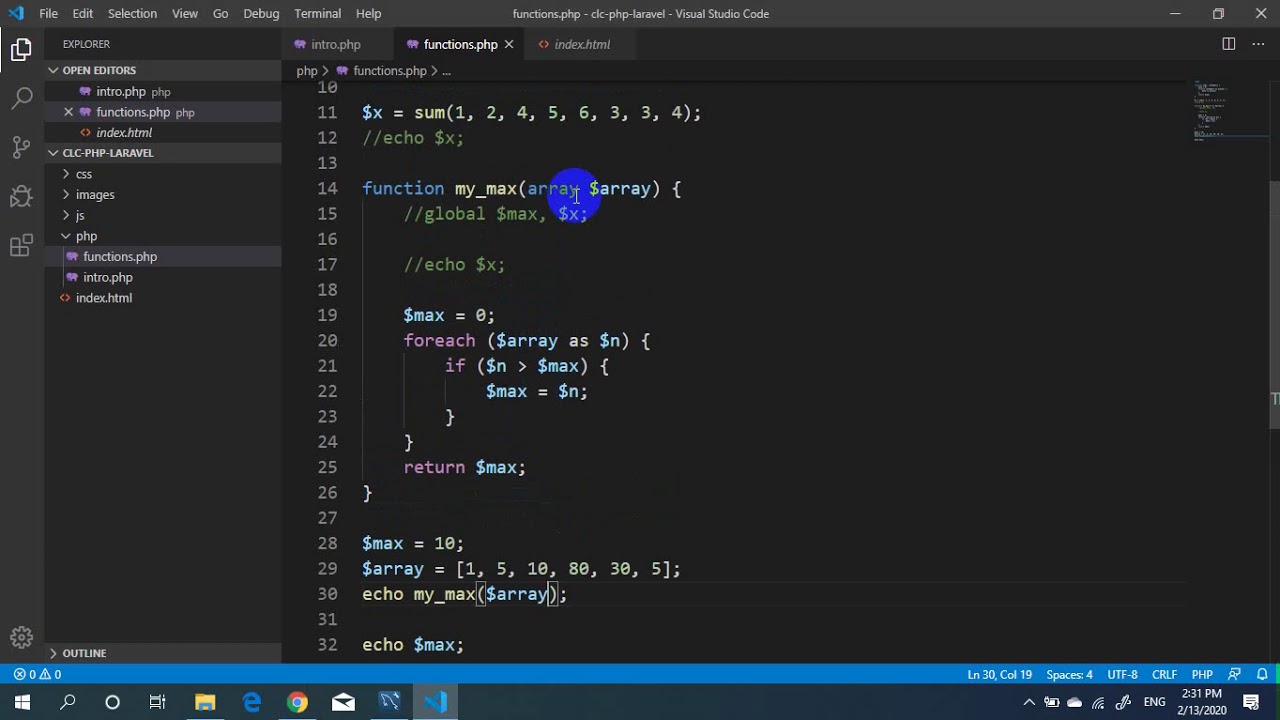The image size is (1280, 720).
Task: Open the Windows Start menu
Action: tap(22, 702)
